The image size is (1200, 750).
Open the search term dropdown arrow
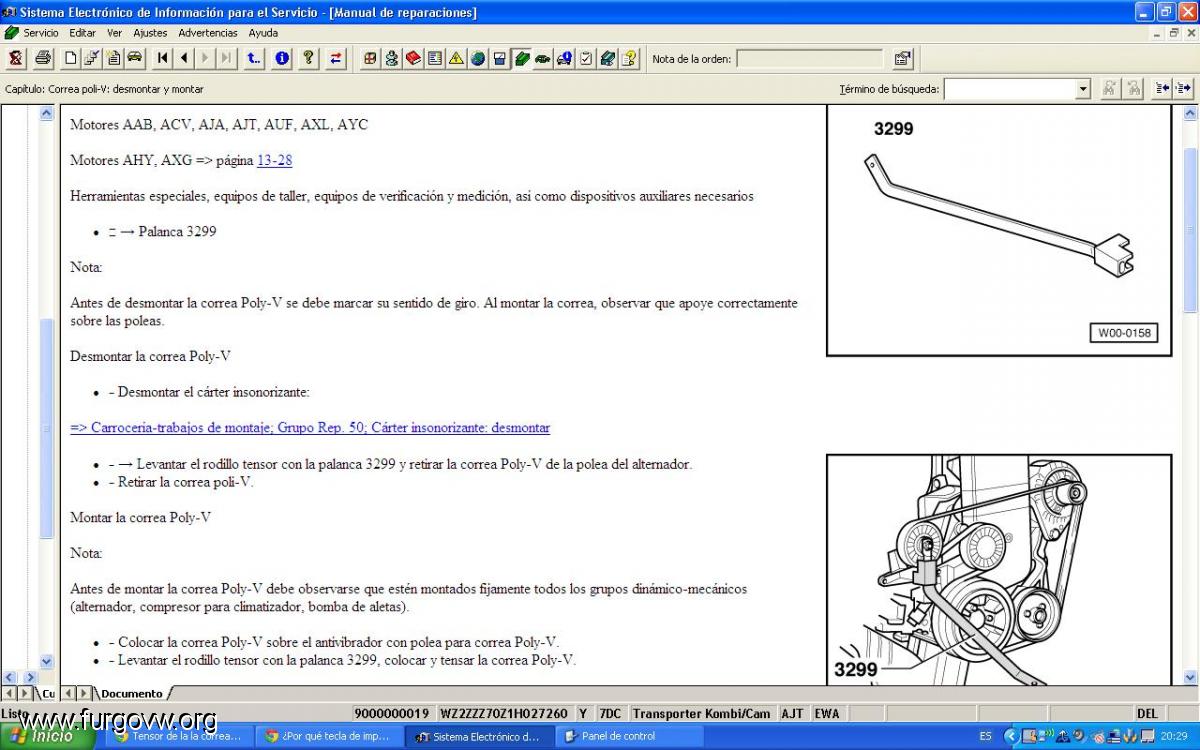[1082, 89]
